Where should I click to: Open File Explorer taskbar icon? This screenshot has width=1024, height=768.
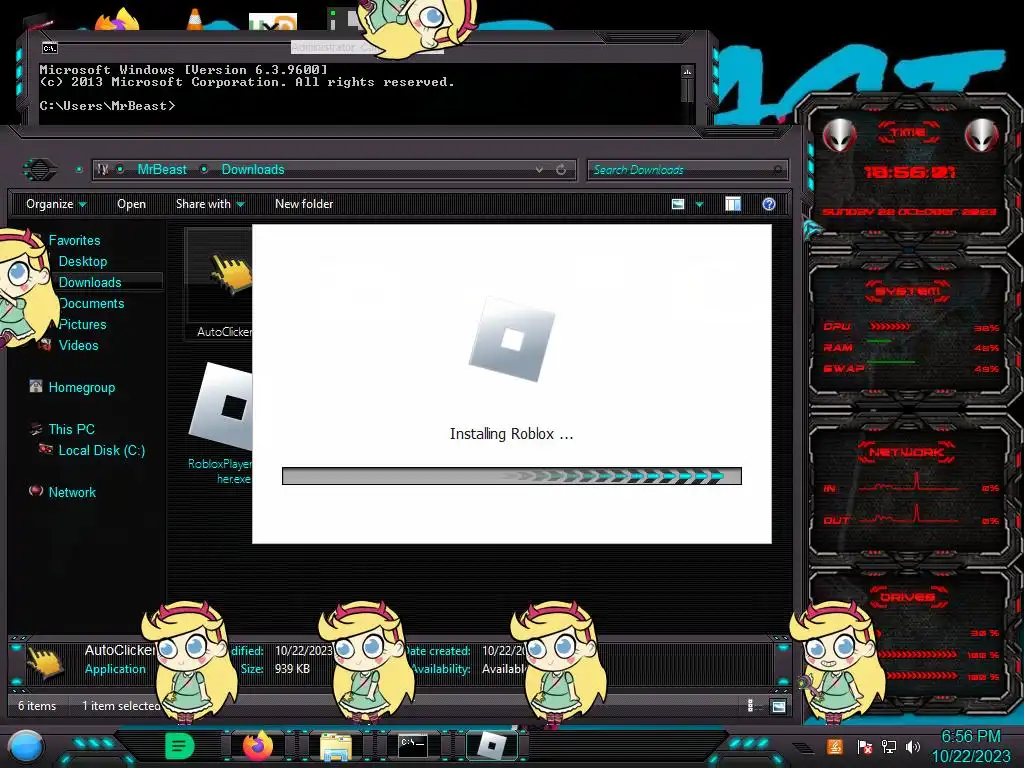coord(336,746)
